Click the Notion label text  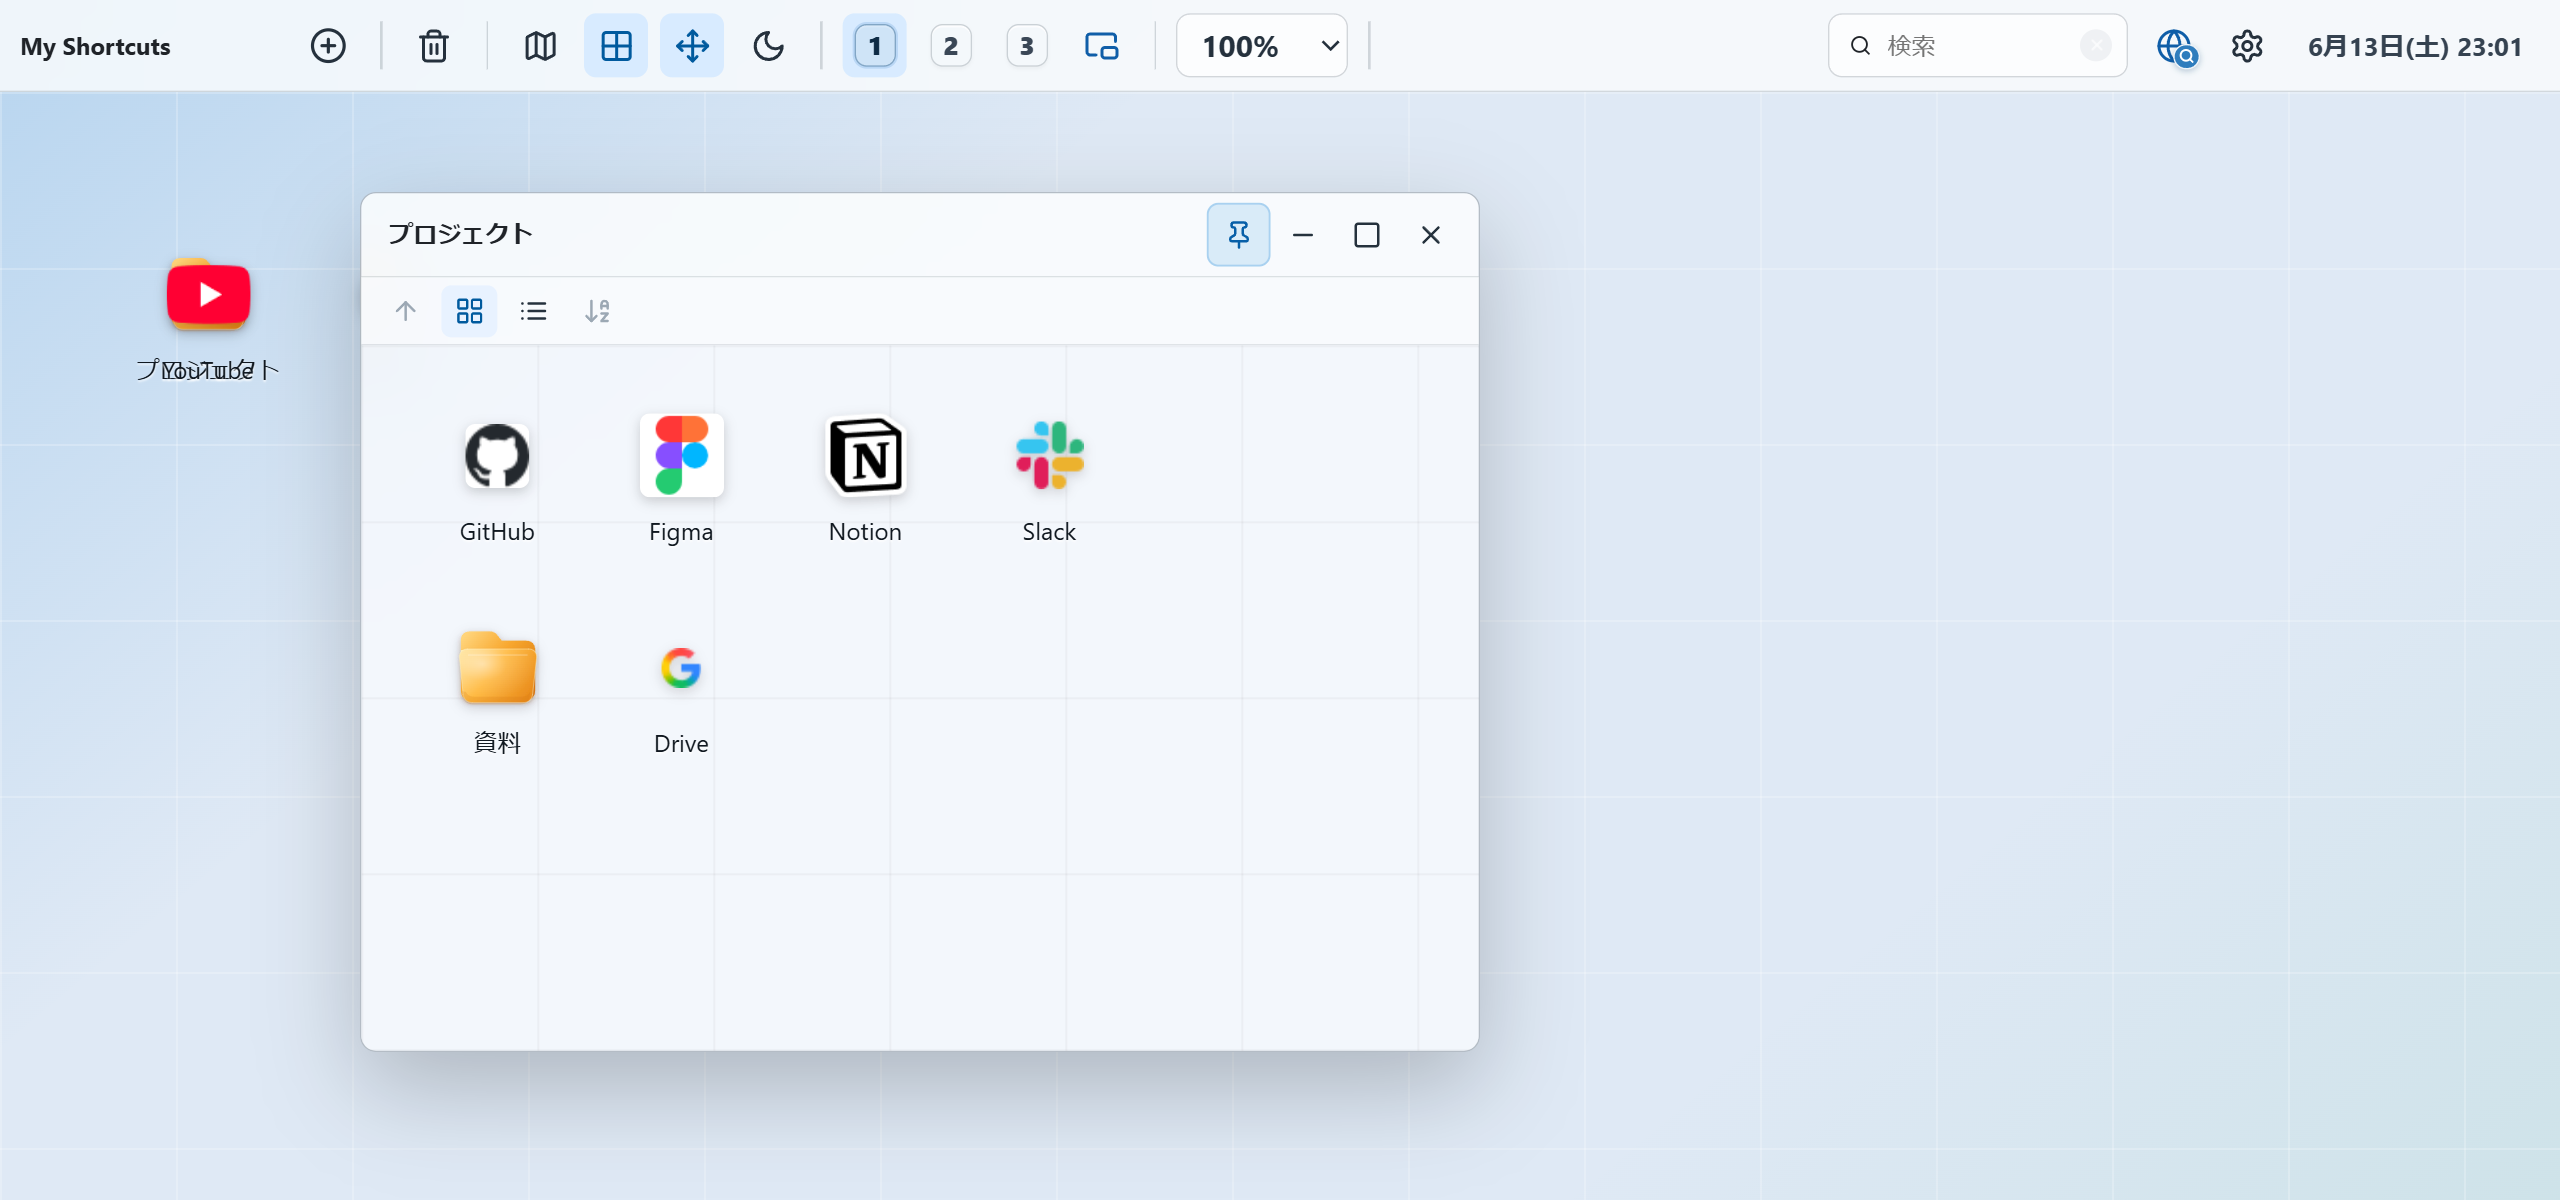click(865, 532)
